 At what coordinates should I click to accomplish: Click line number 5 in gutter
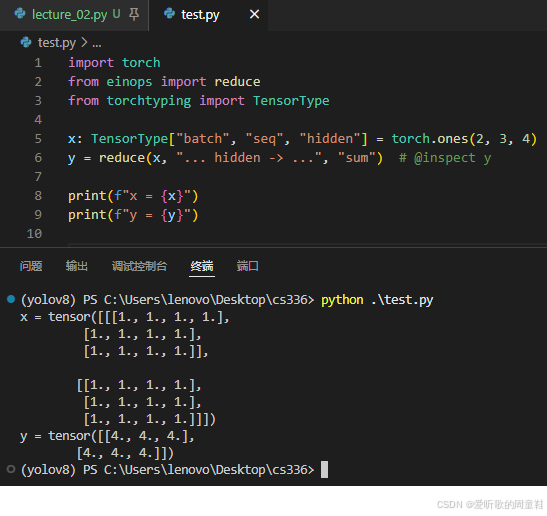(38, 139)
